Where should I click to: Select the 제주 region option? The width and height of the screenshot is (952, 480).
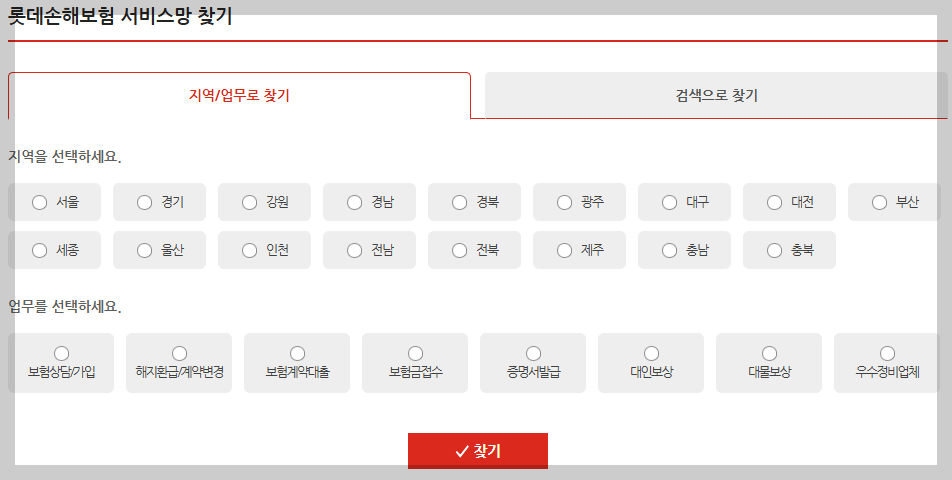565,250
